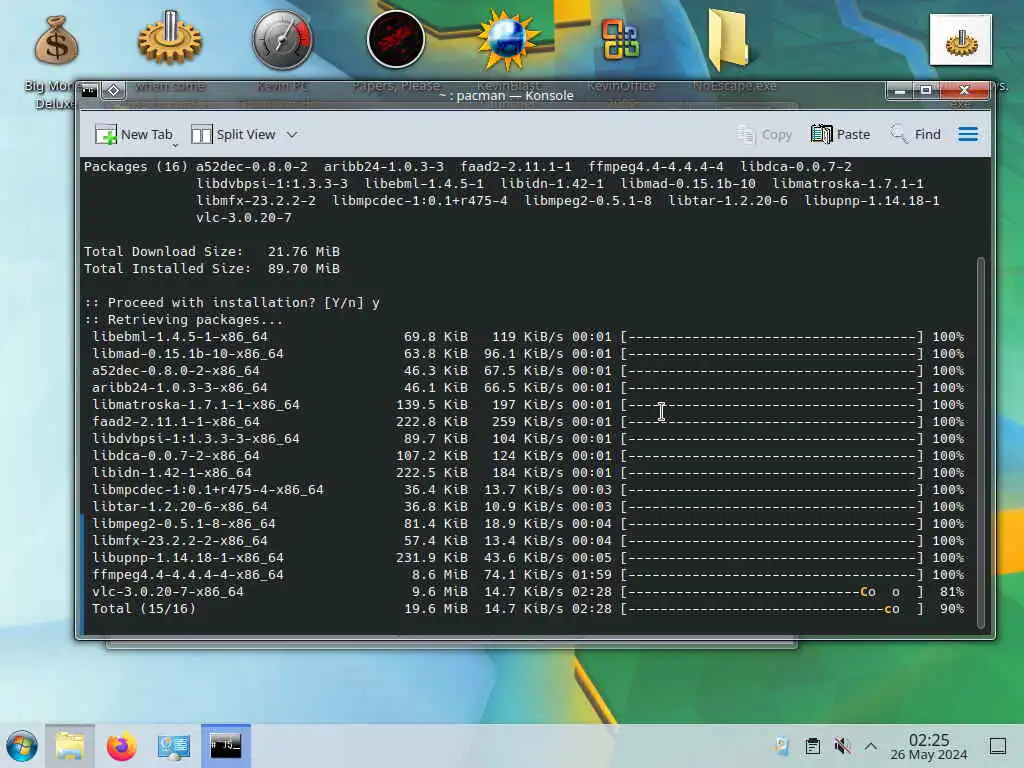Open the Start menu orb
The height and width of the screenshot is (768, 1024).
point(22,746)
